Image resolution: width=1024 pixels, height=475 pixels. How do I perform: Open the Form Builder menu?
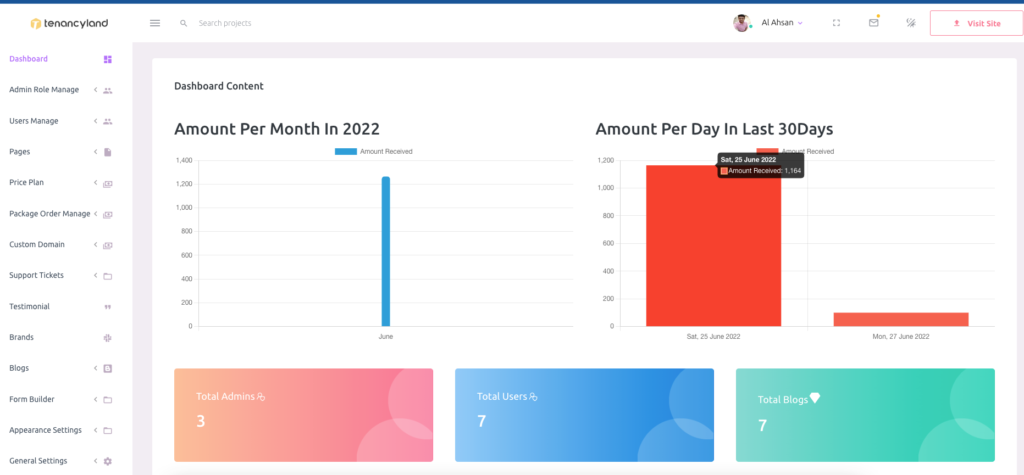(32, 399)
